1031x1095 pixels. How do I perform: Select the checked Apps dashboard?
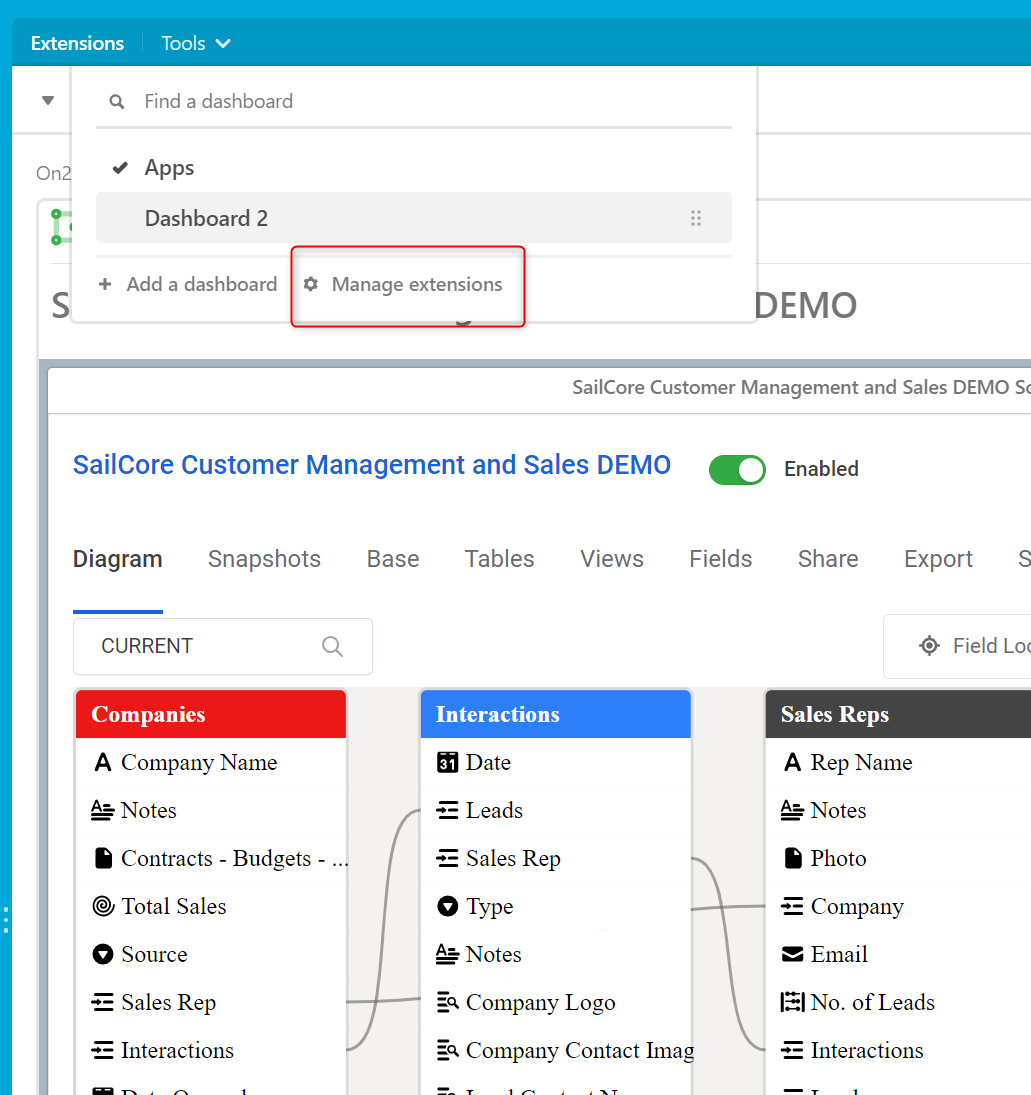point(169,168)
